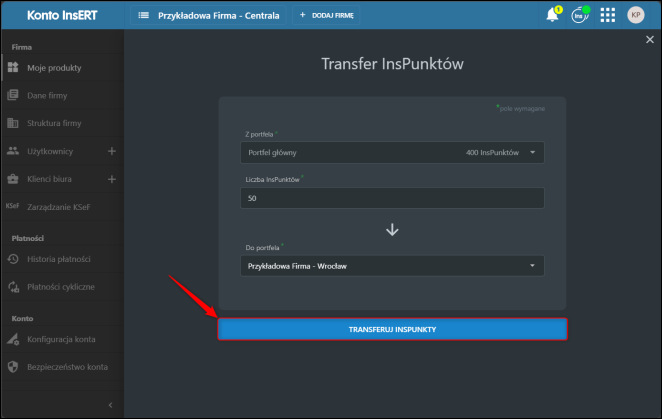Click the InsPunkty balance icon in header

[580, 15]
